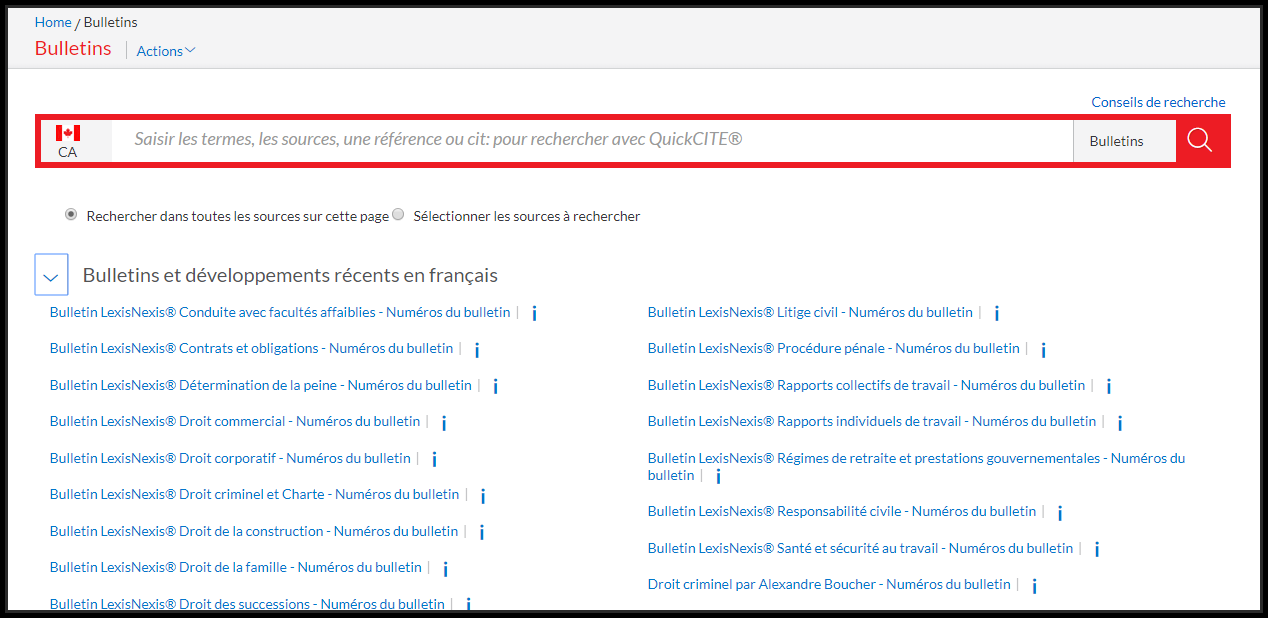The height and width of the screenshot is (618, 1268).
Task: Open Bulletin Conduite avec facultés affaiblies link
Action: click(x=280, y=312)
